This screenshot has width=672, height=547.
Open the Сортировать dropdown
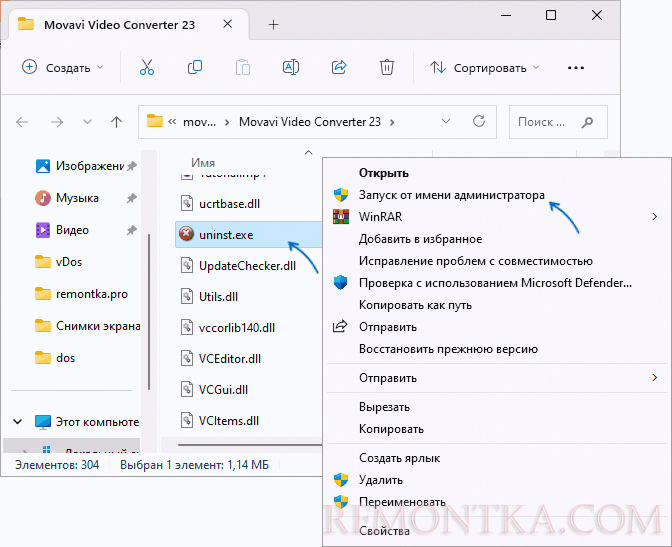[485, 68]
